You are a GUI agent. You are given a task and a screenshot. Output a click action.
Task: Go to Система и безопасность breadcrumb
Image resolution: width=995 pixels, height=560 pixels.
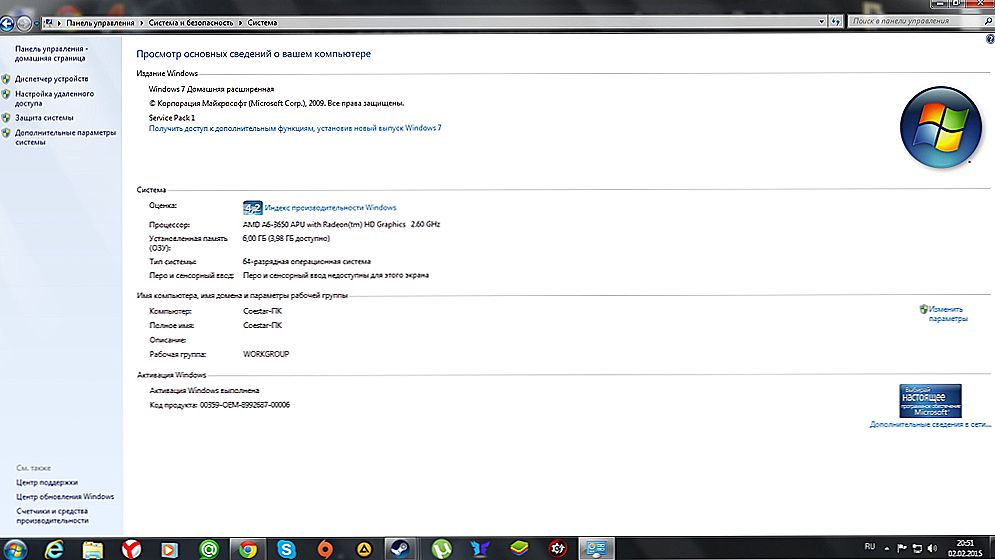click(191, 23)
